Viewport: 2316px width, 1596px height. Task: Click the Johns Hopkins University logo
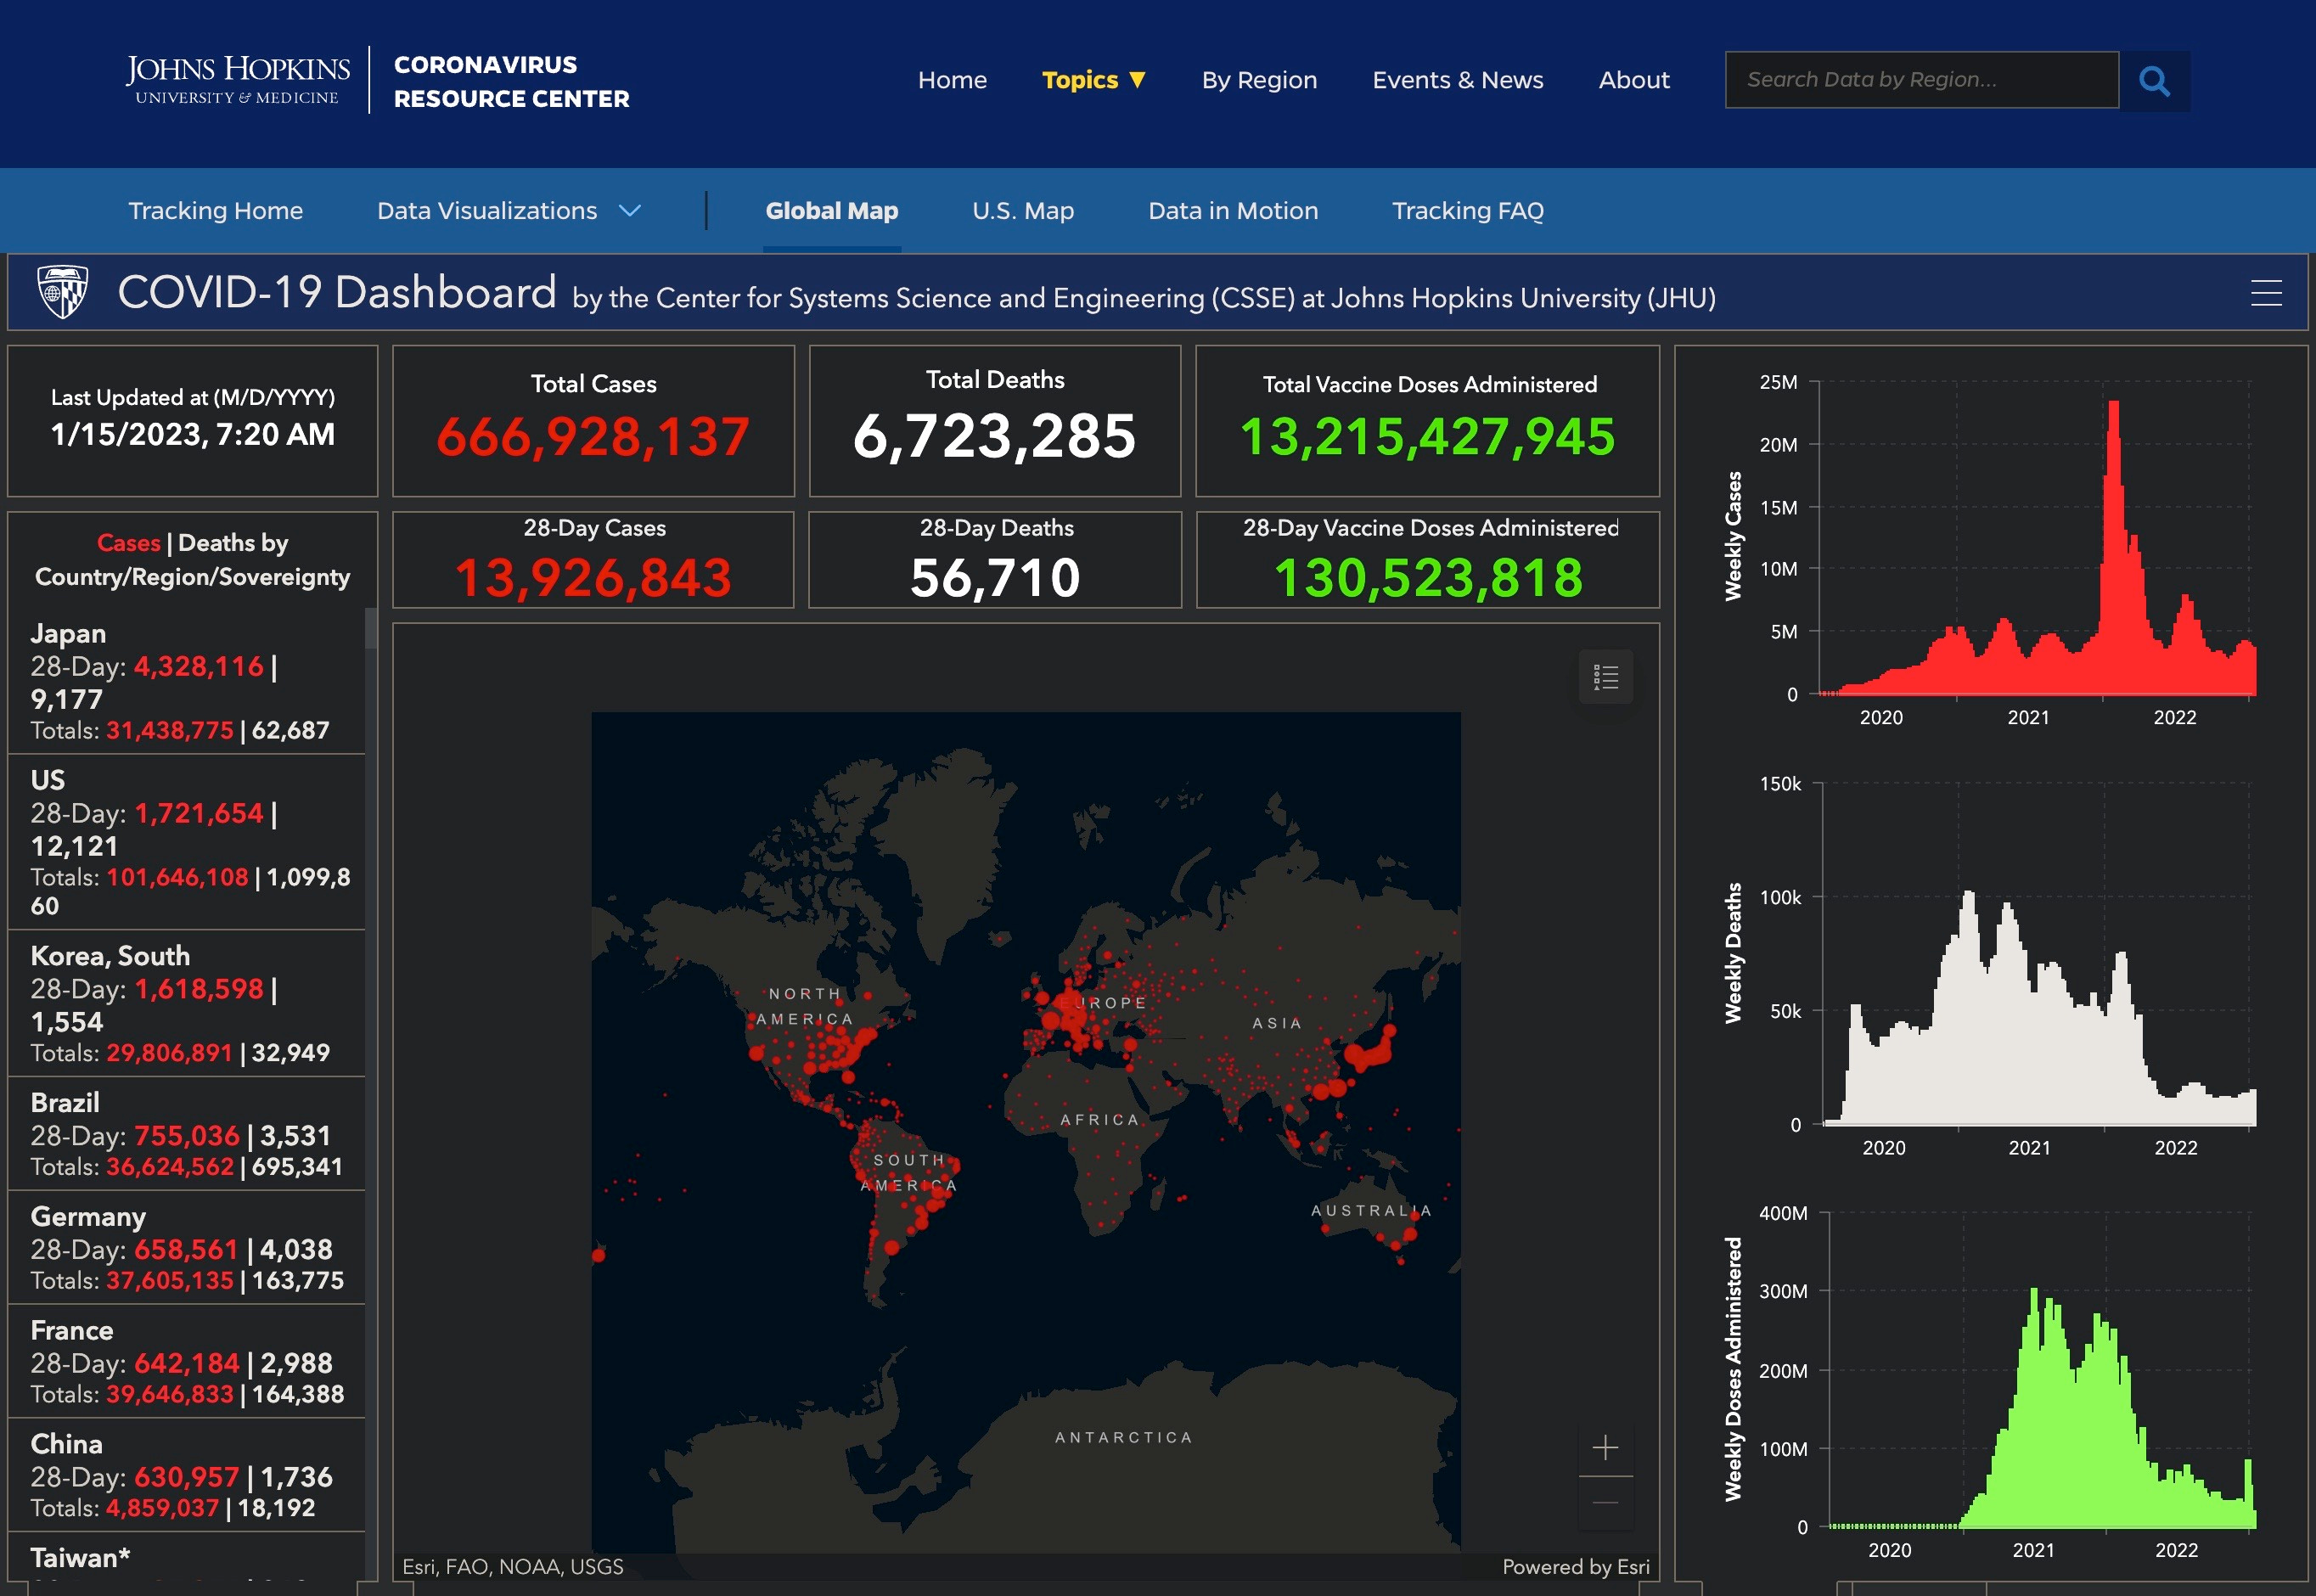click(238, 79)
